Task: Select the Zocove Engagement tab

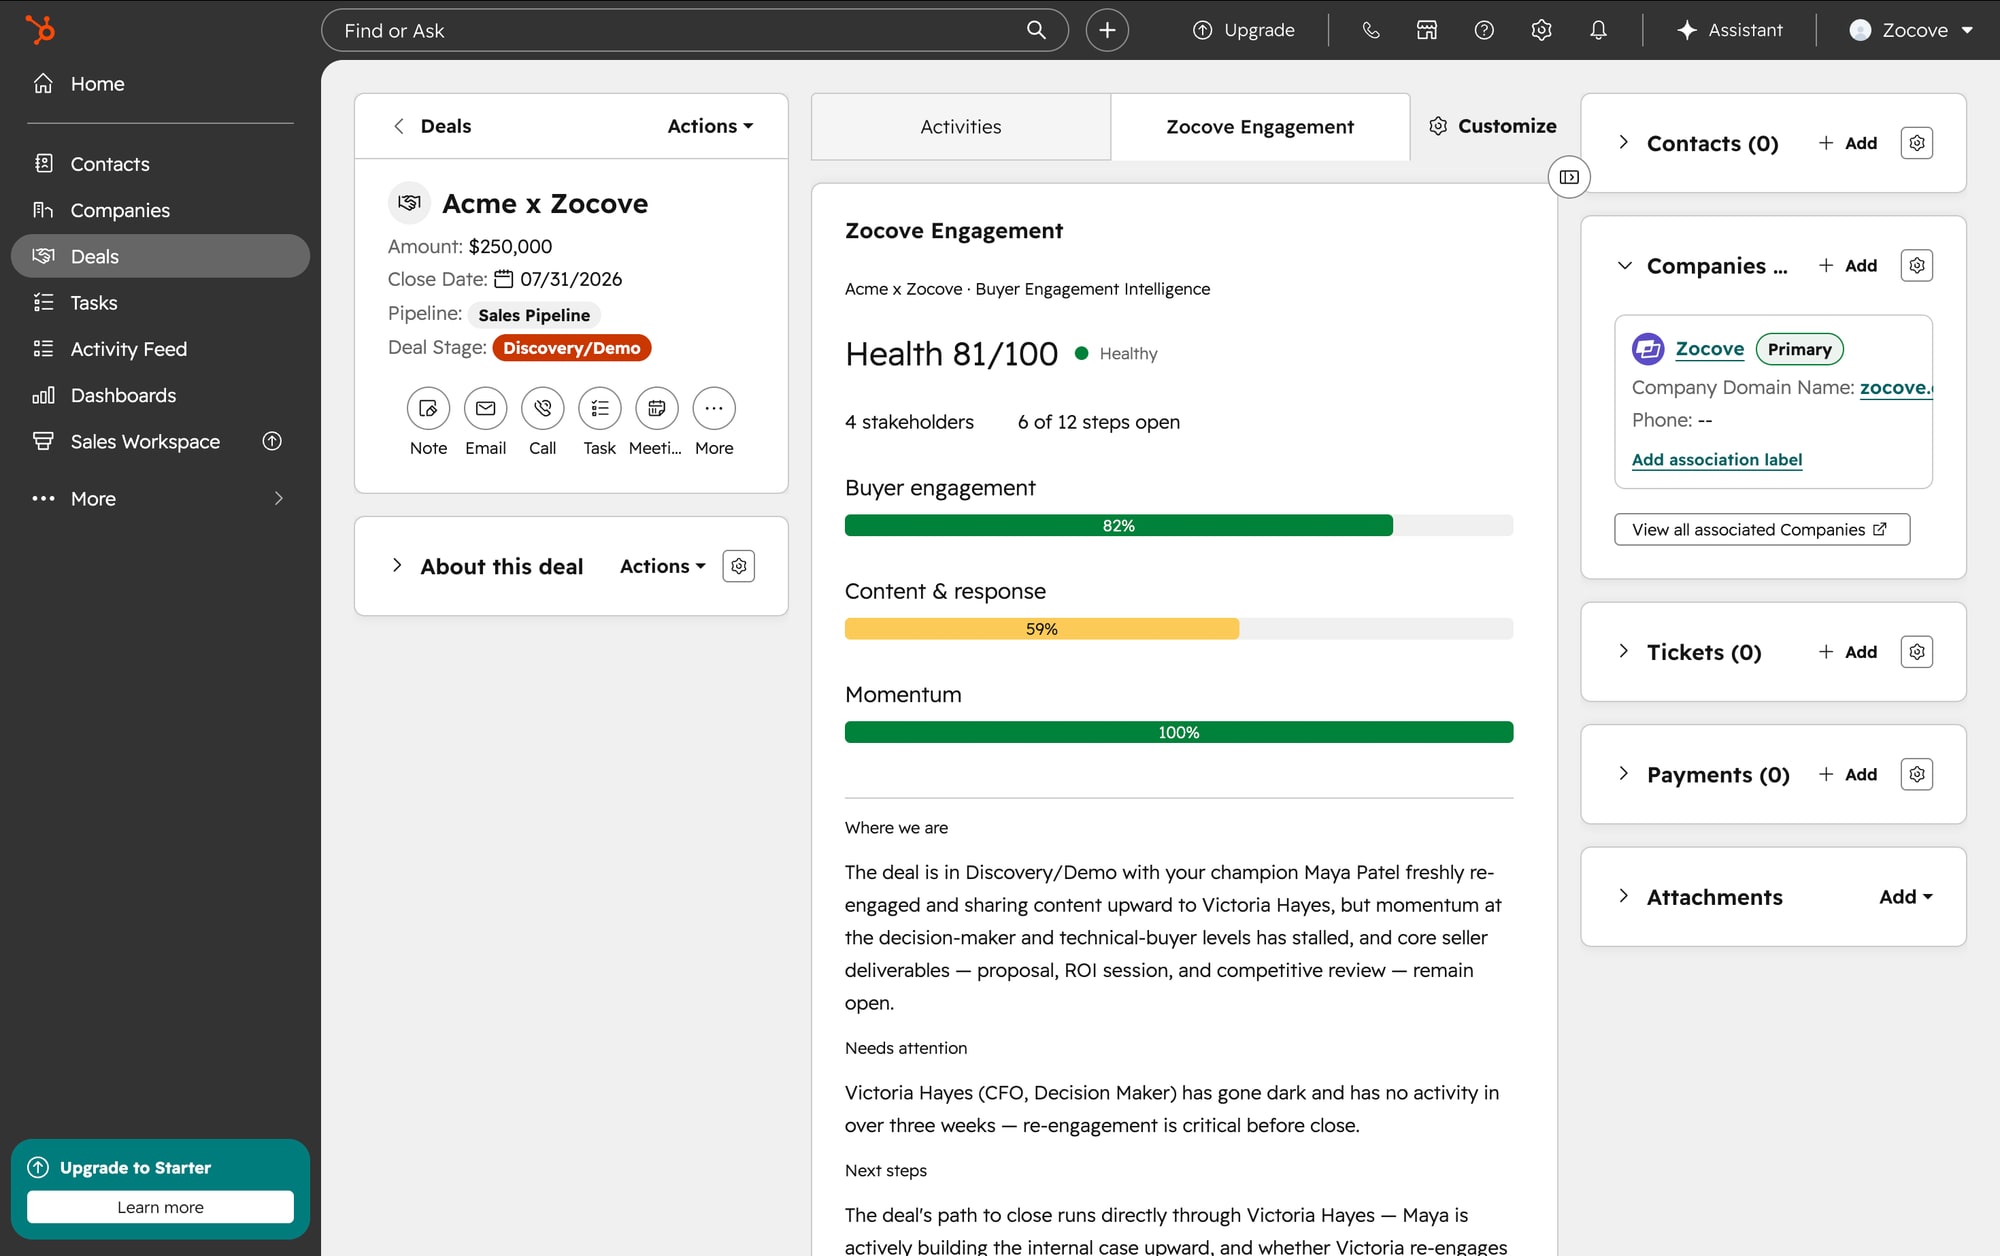Action: [x=1260, y=127]
